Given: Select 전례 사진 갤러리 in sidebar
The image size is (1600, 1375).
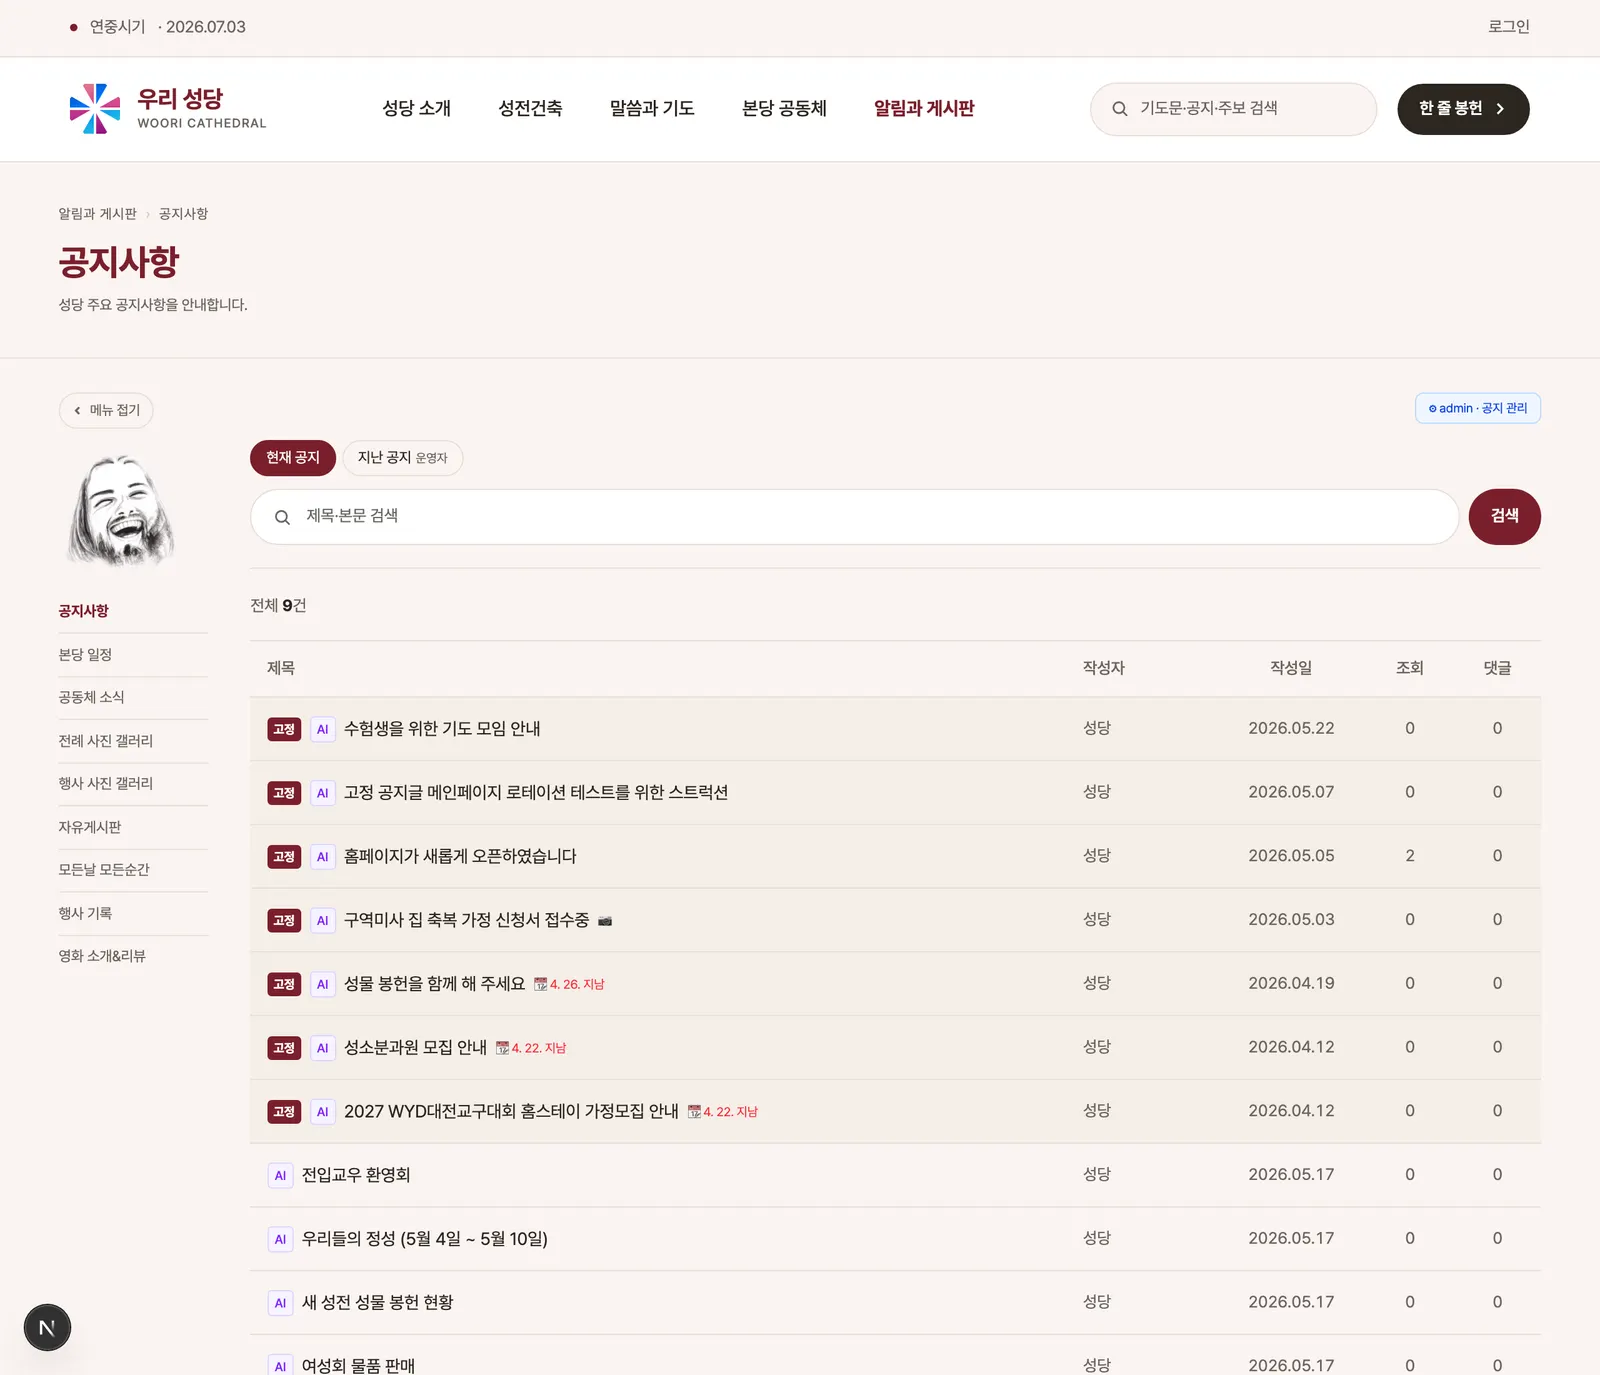Looking at the screenshot, I should [105, 741].
